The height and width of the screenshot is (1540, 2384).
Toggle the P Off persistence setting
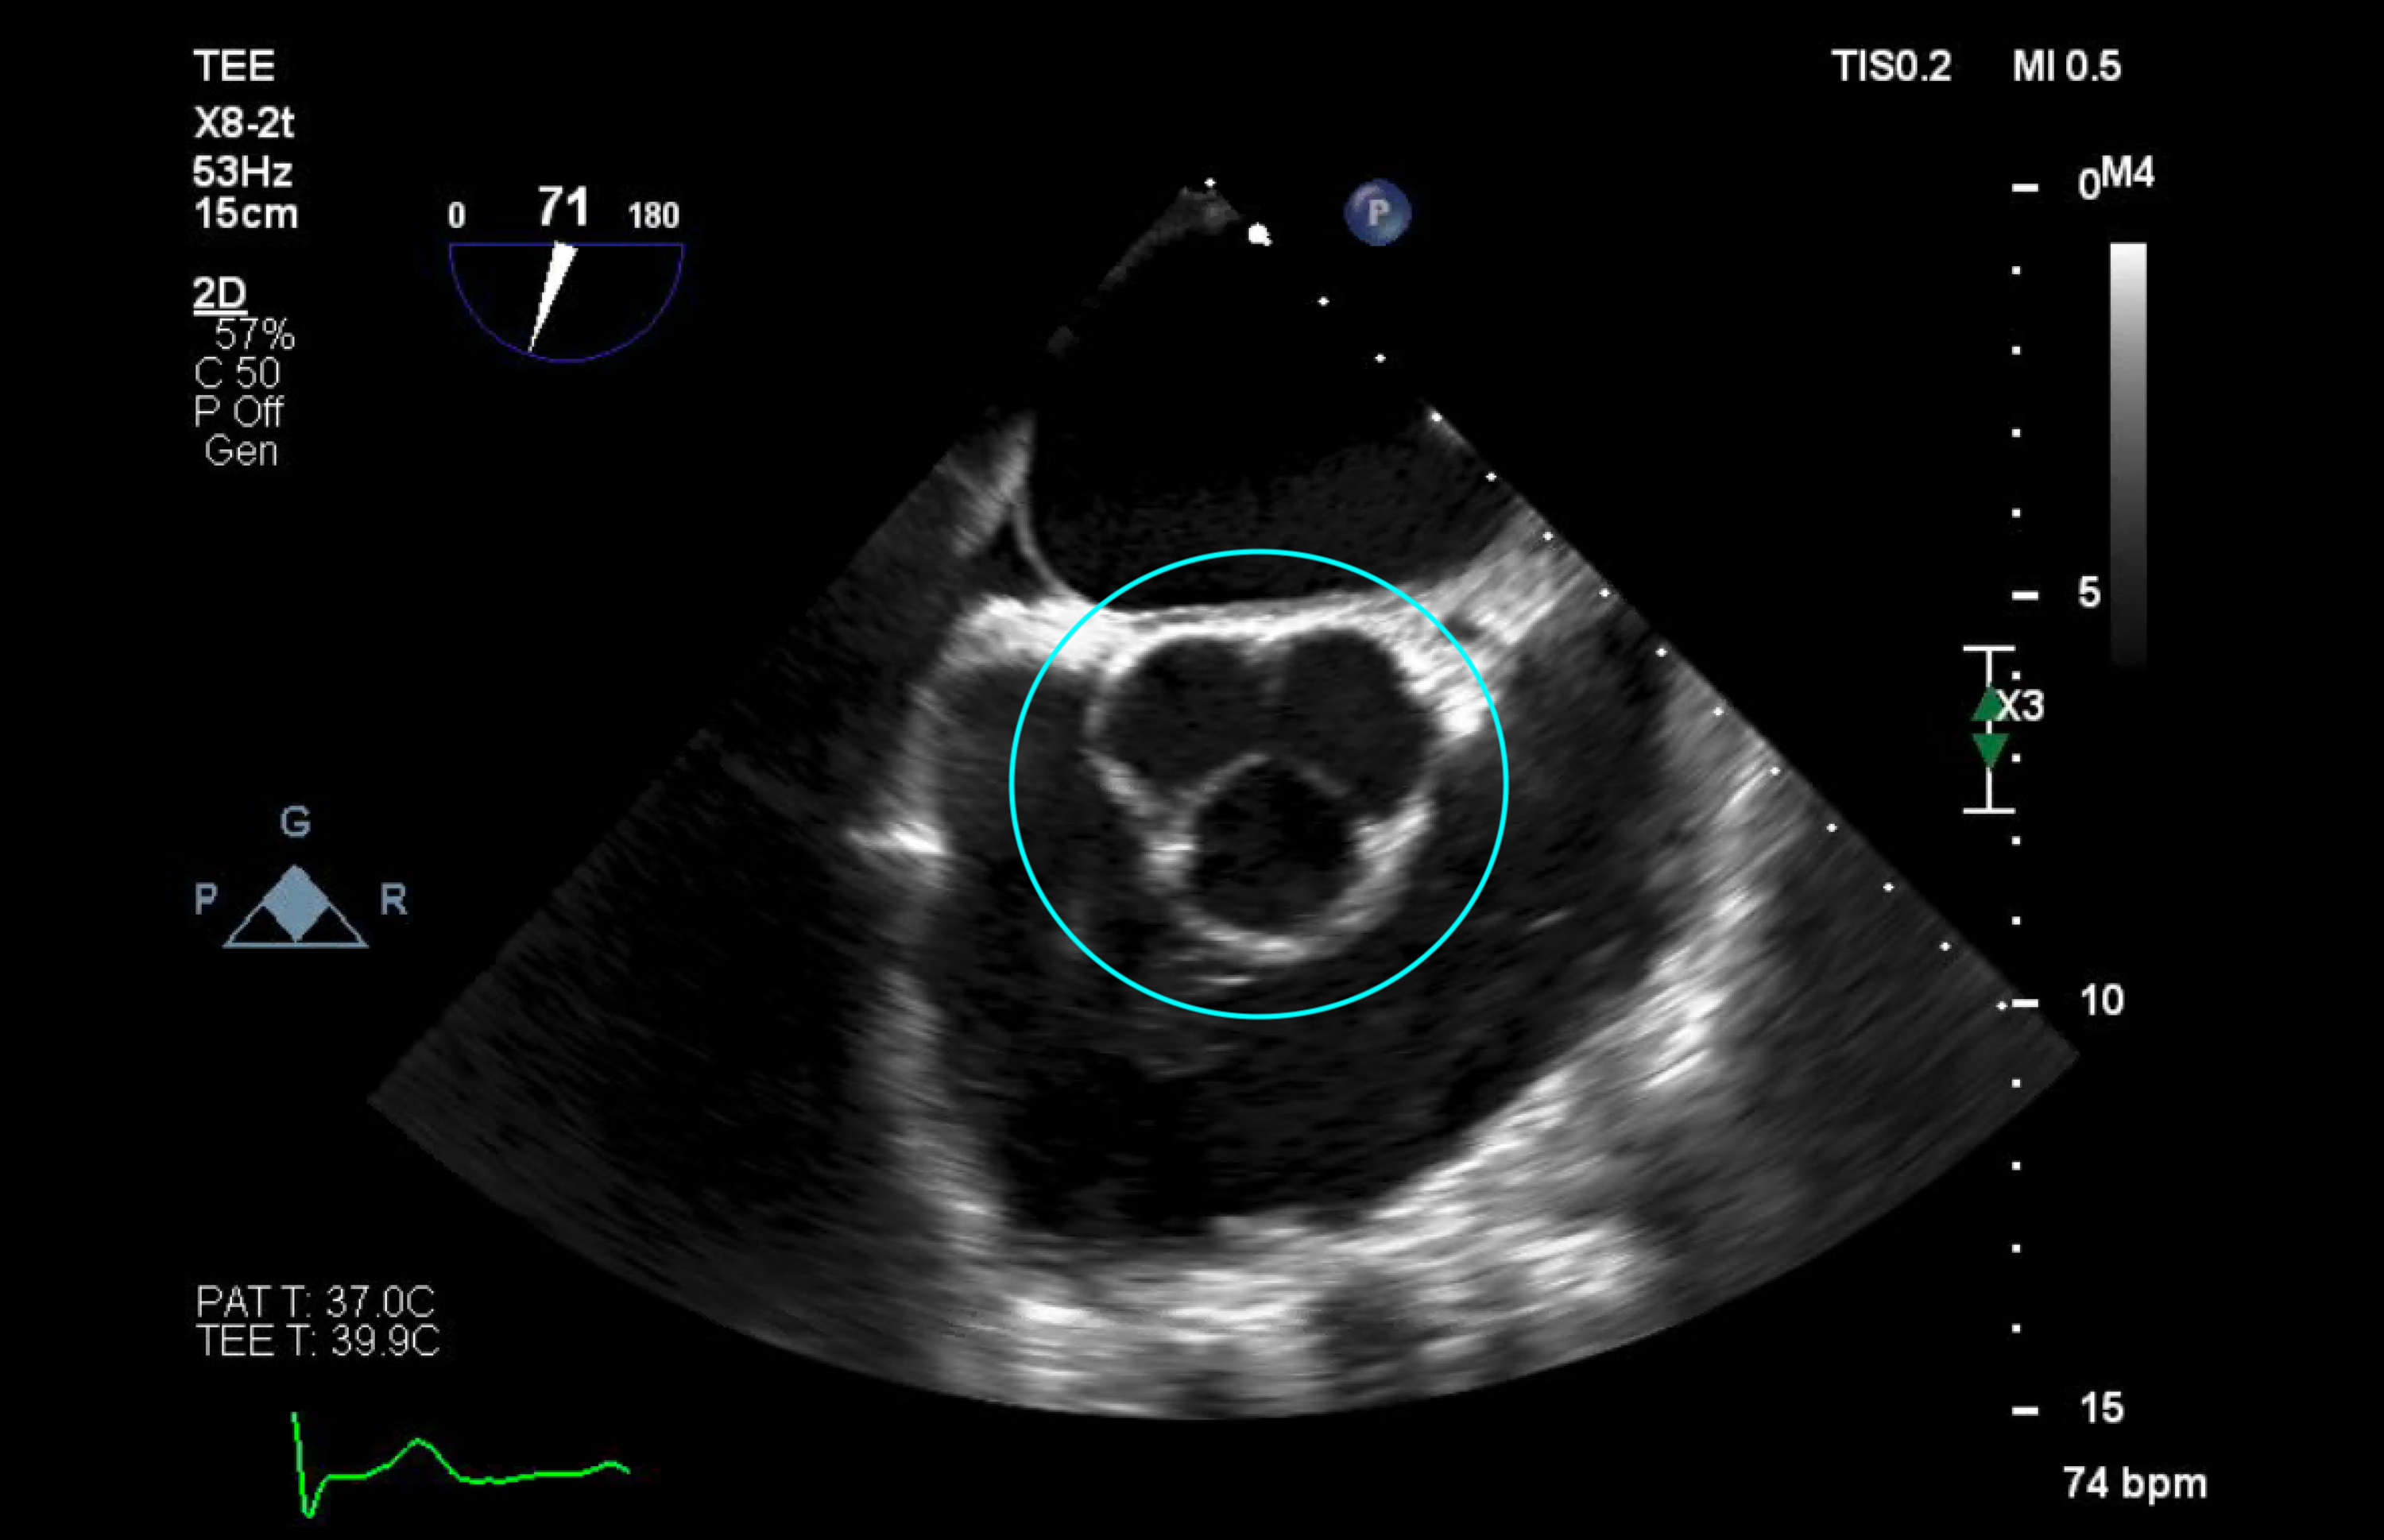pos(238,412)
